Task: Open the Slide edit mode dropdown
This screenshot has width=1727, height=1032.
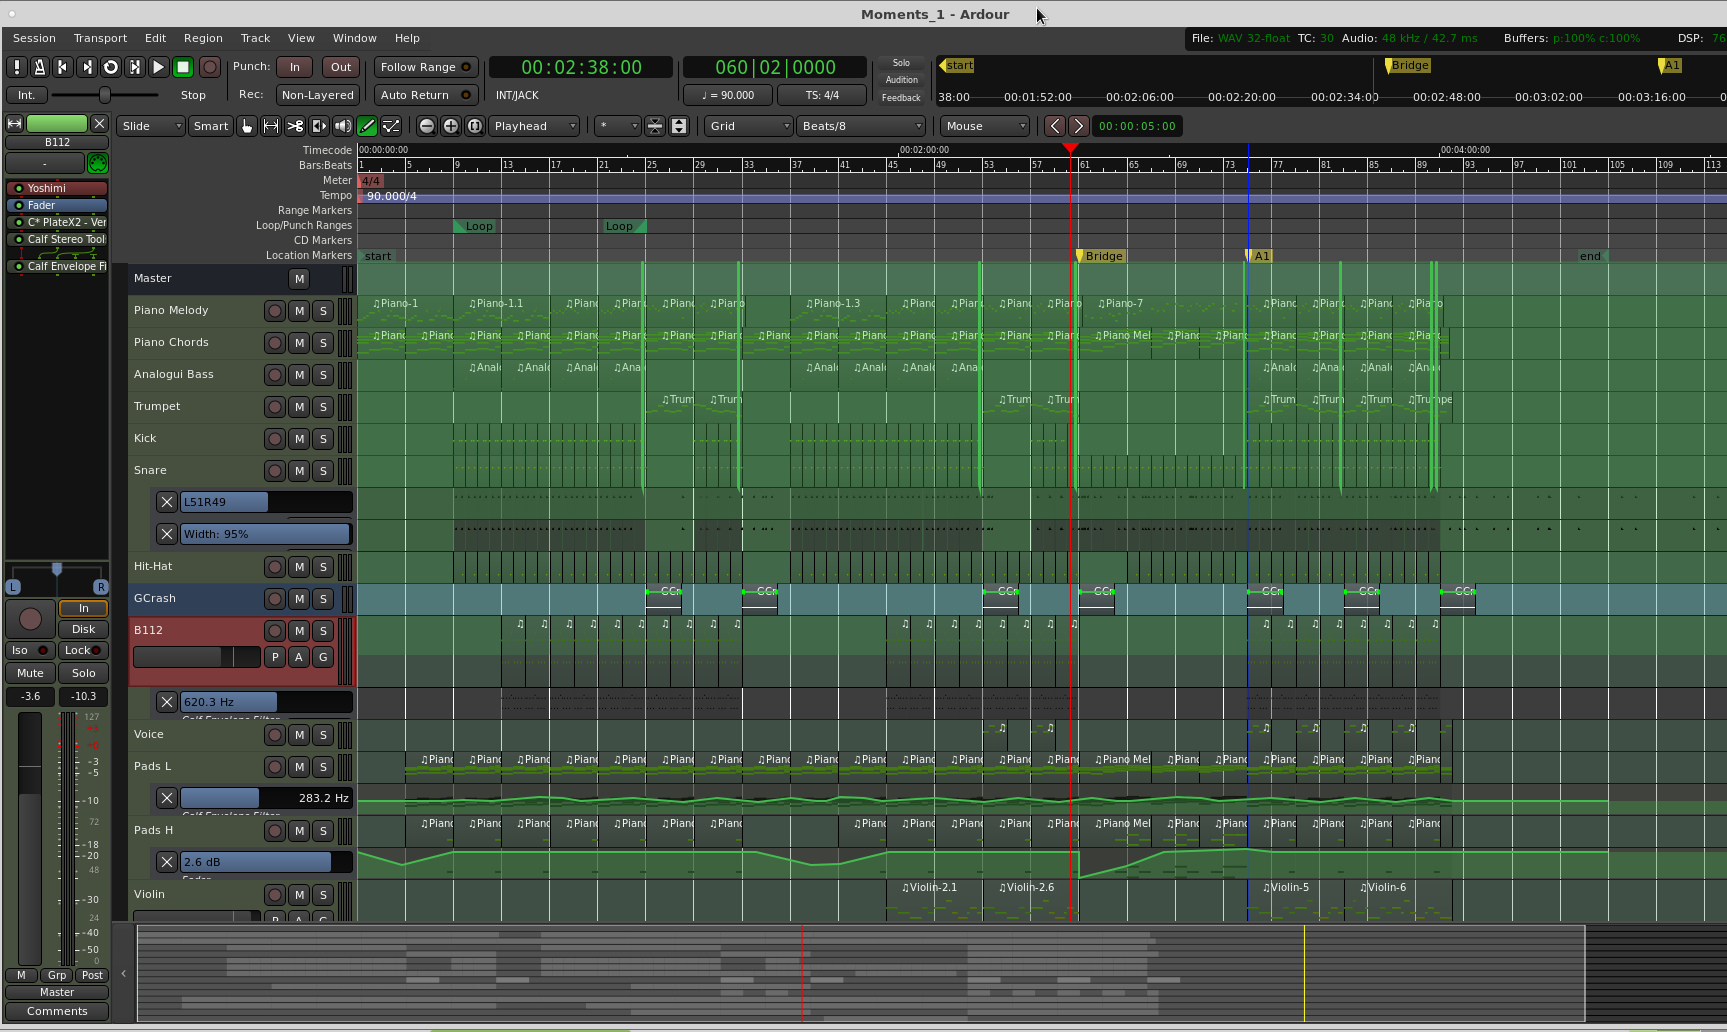Action: pyautogui.click(x=151, y=126)
